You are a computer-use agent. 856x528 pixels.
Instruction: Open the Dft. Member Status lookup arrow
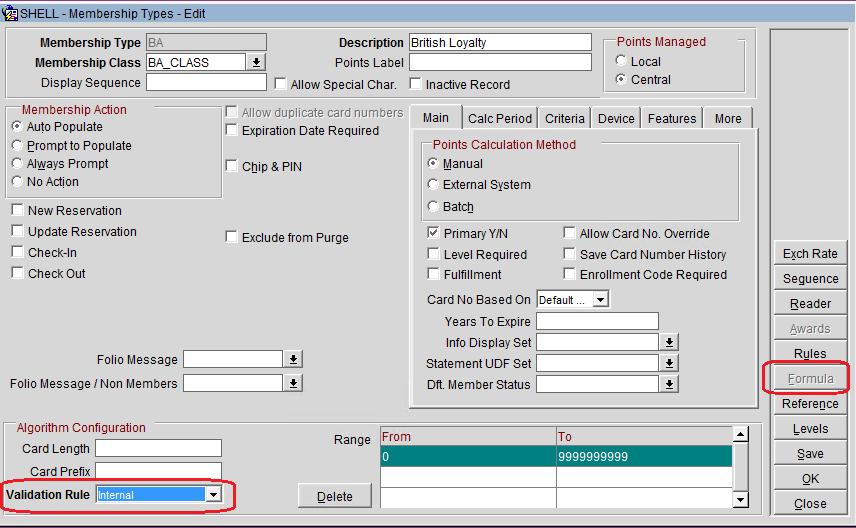coord(670,384)
